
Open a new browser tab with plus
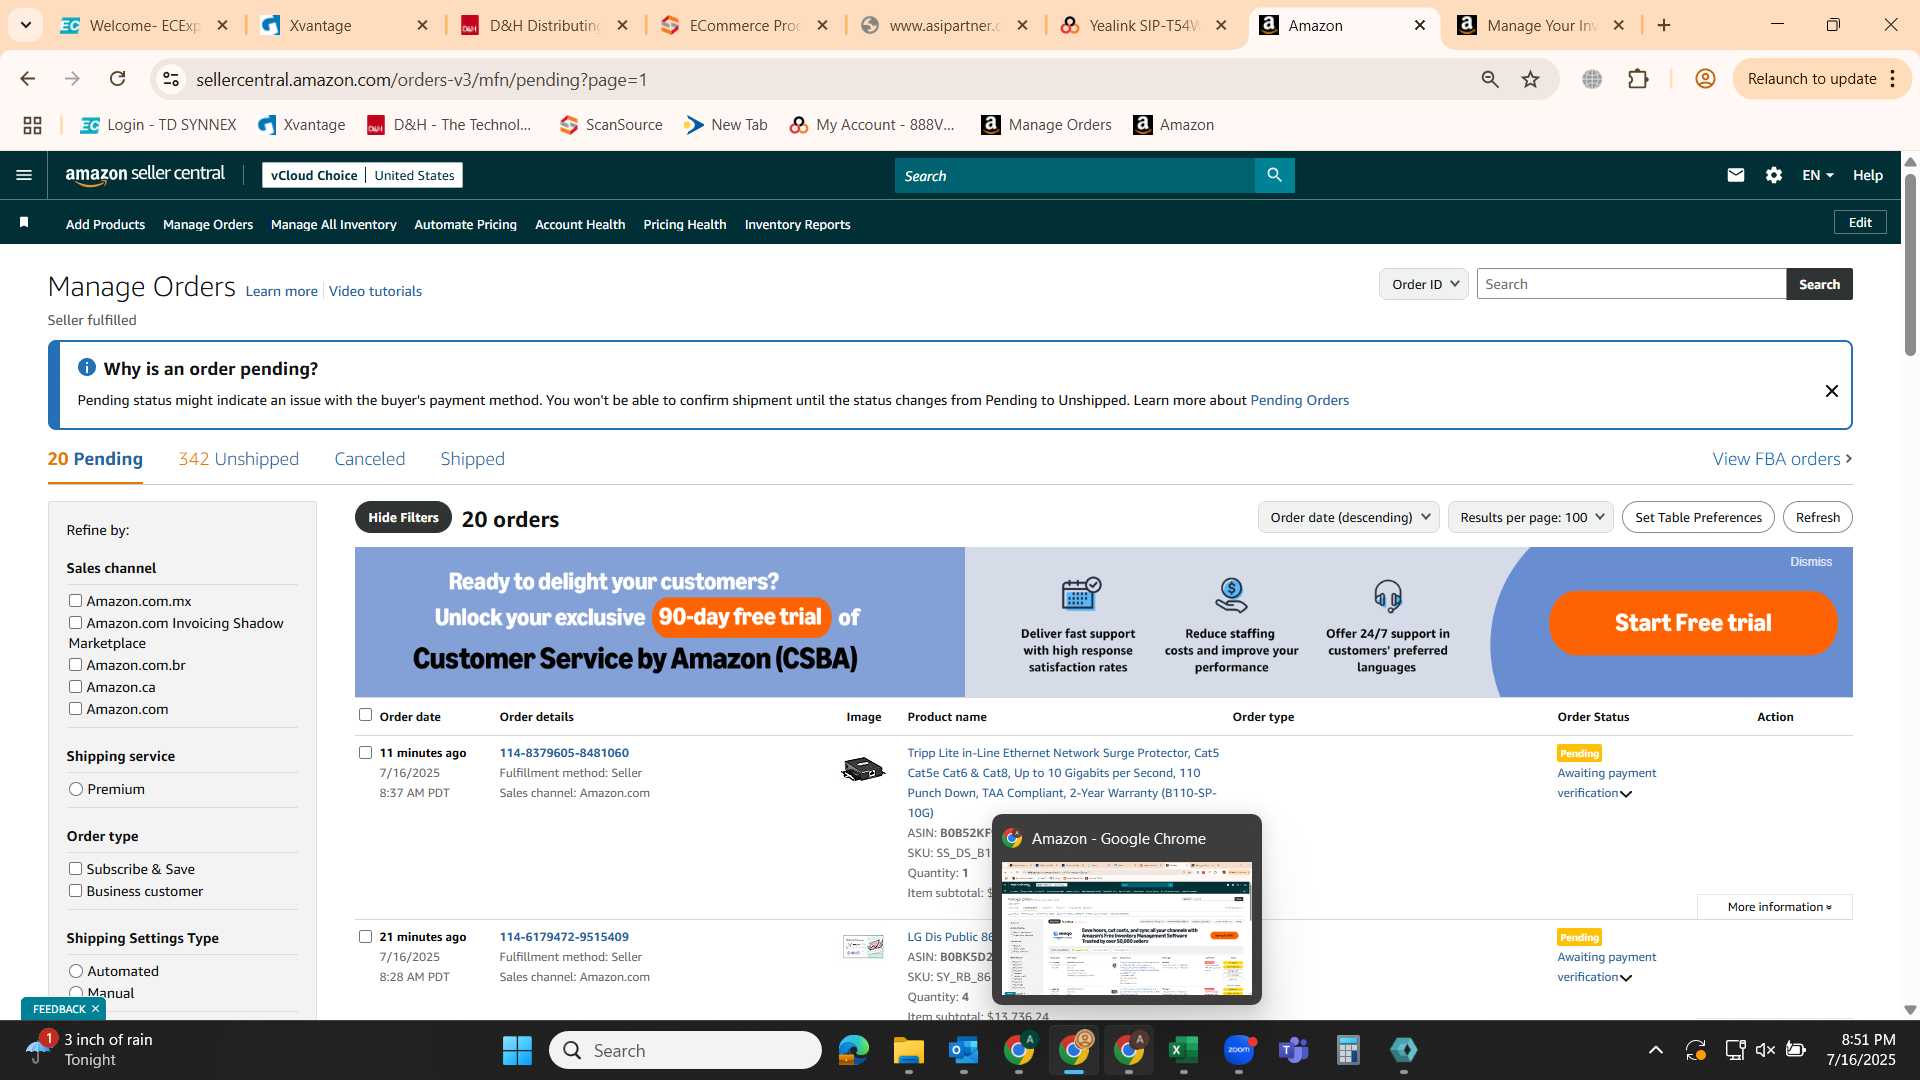click(x=1664, y=25)
